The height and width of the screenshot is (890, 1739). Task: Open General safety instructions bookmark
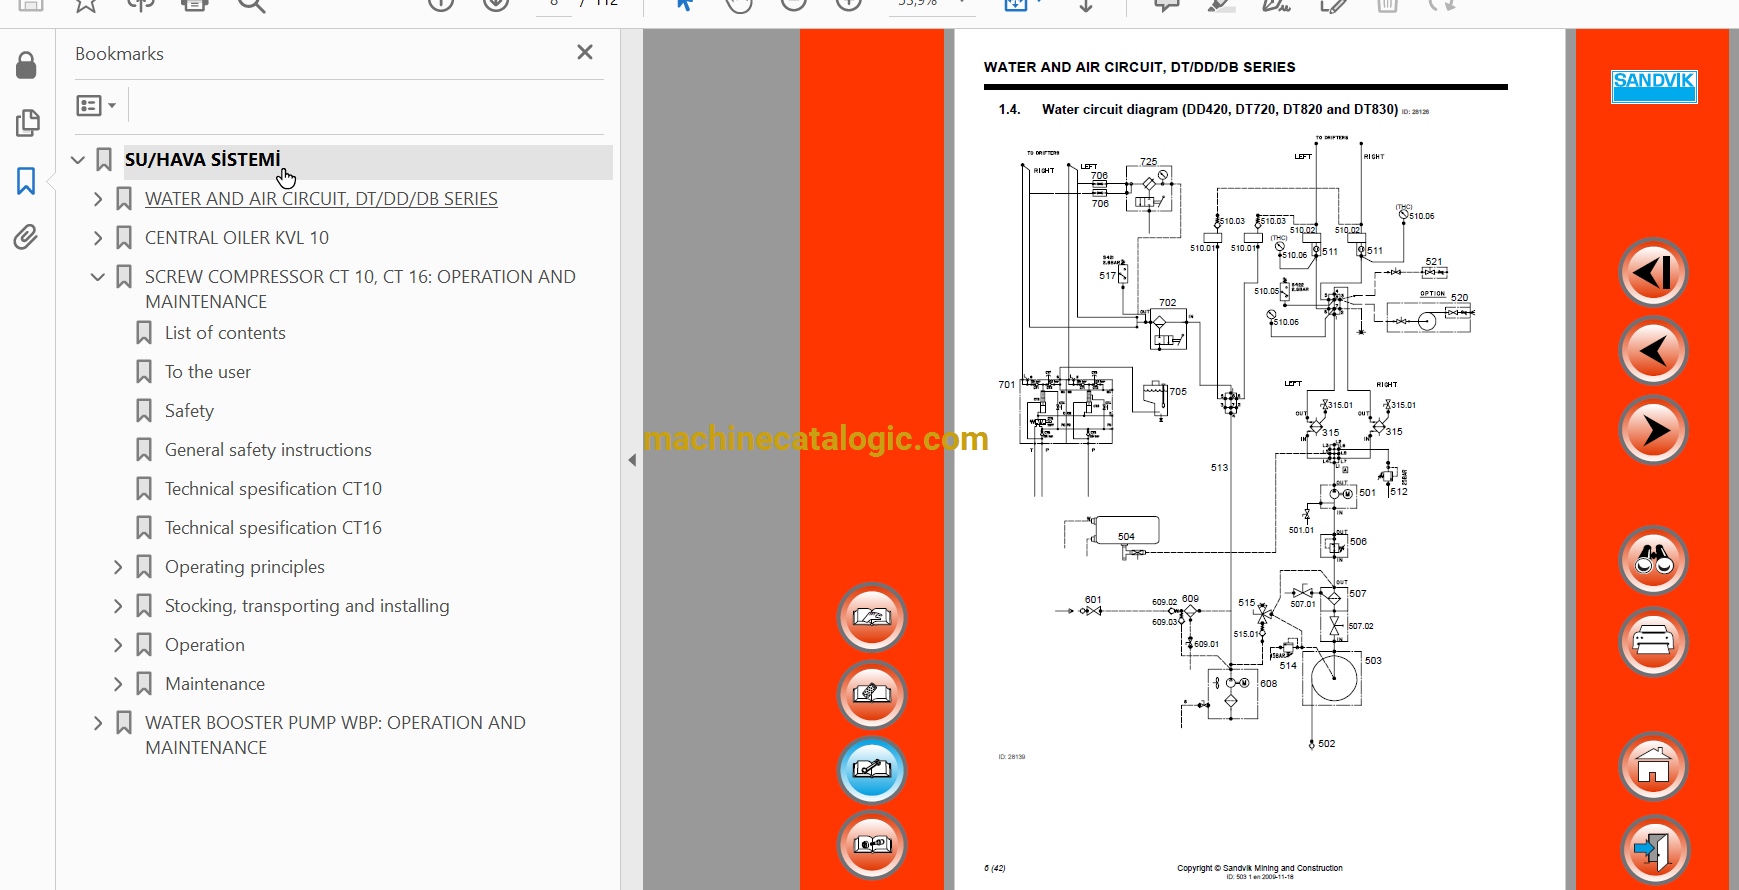pyautogui.click(x=268, y=450)
